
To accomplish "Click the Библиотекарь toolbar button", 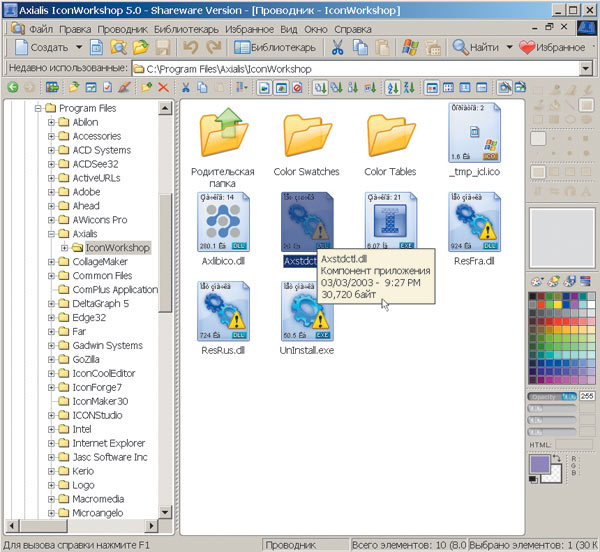I will click(x=275, y=47).
